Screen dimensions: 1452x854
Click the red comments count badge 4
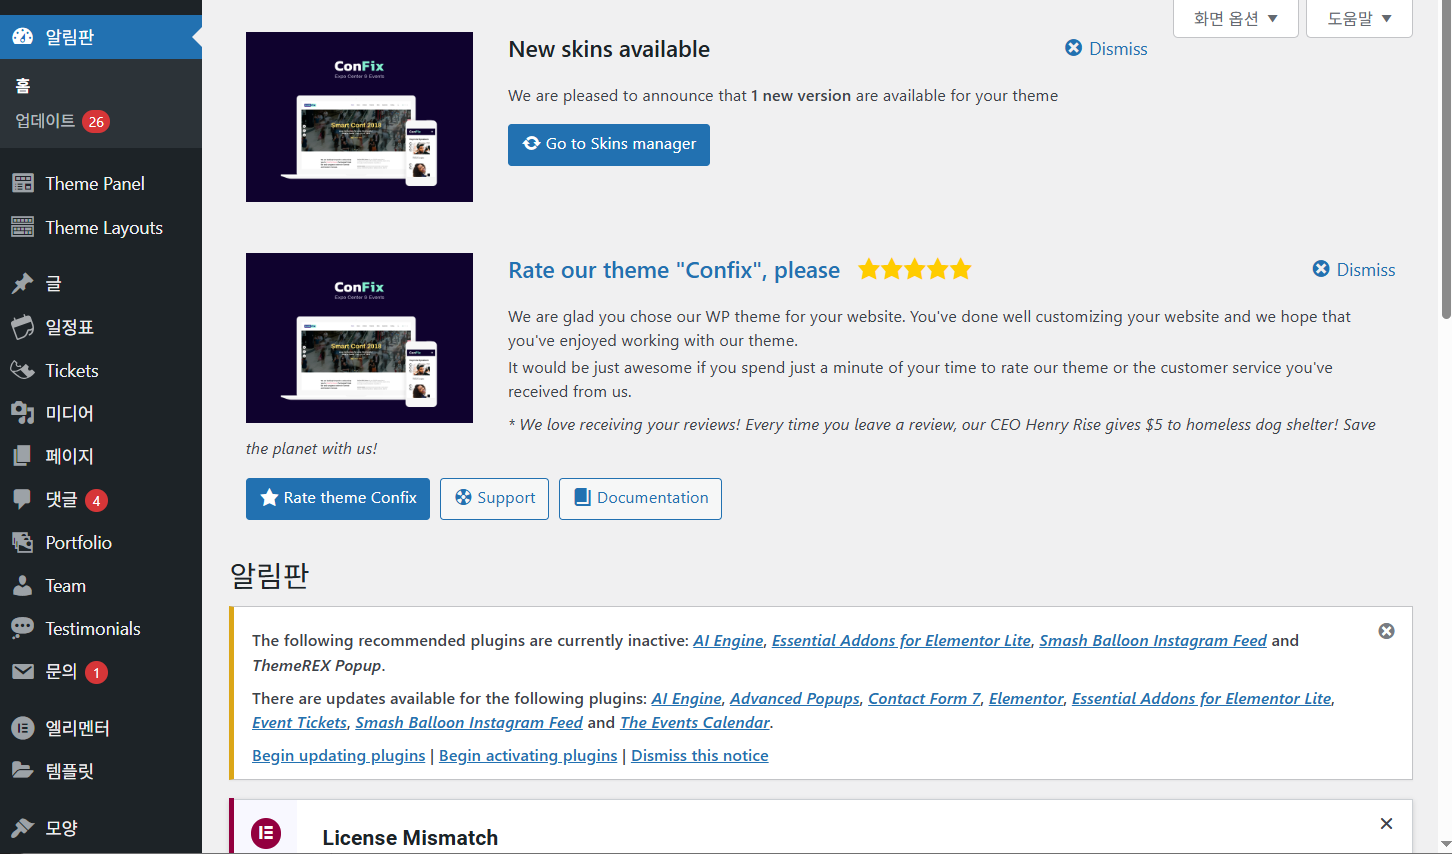[96, 500]
